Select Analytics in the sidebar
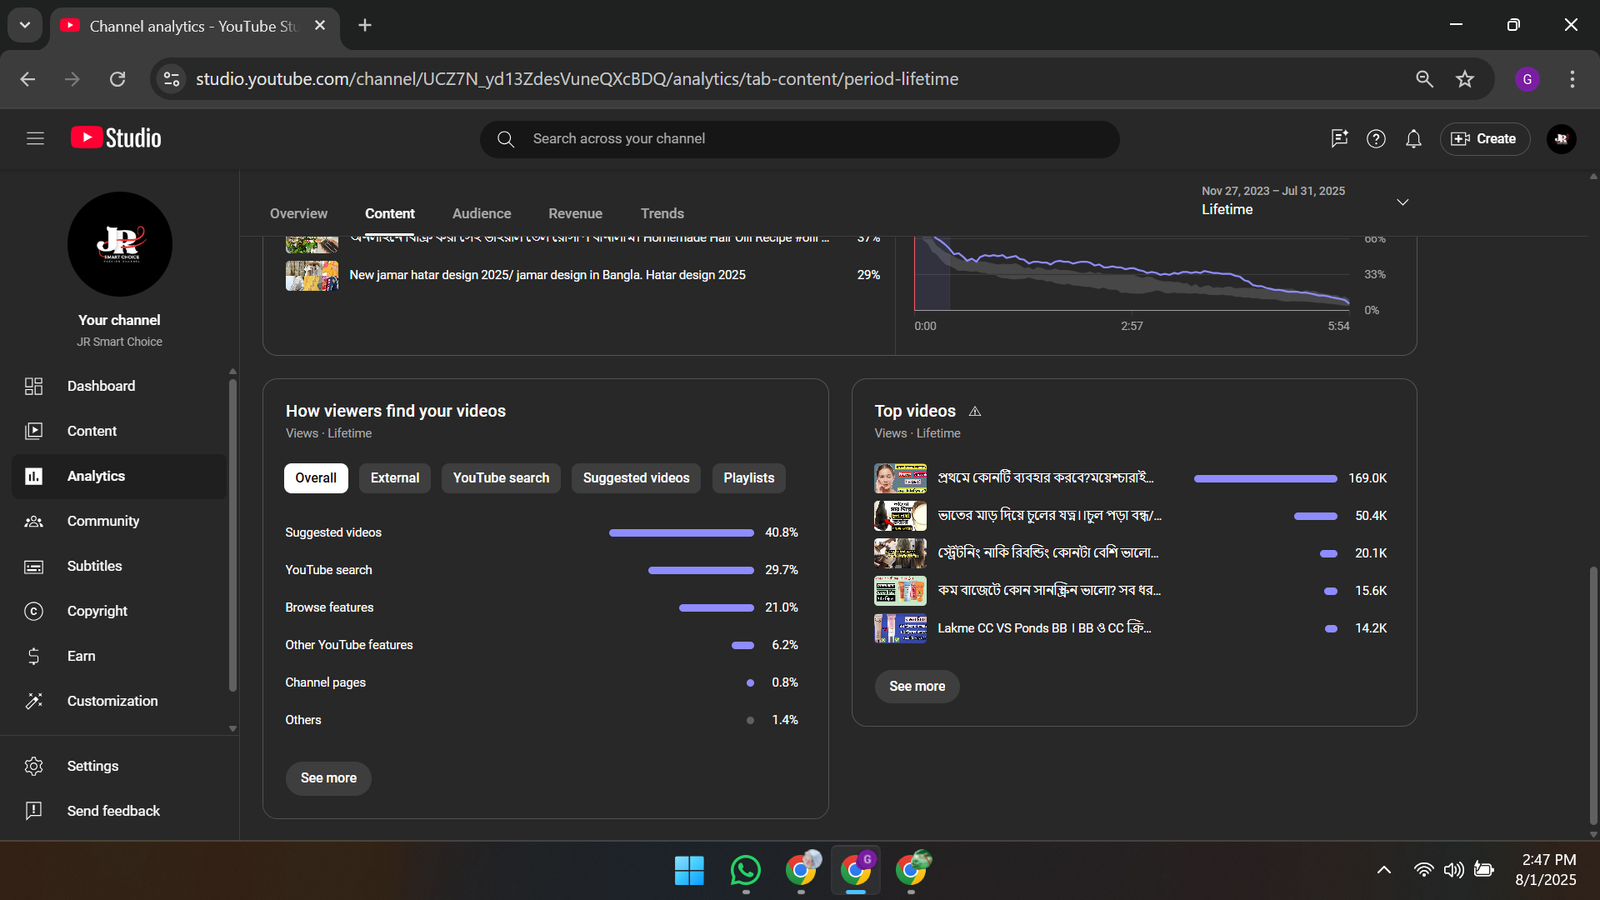1600x900 pixels. pos(120,476)
